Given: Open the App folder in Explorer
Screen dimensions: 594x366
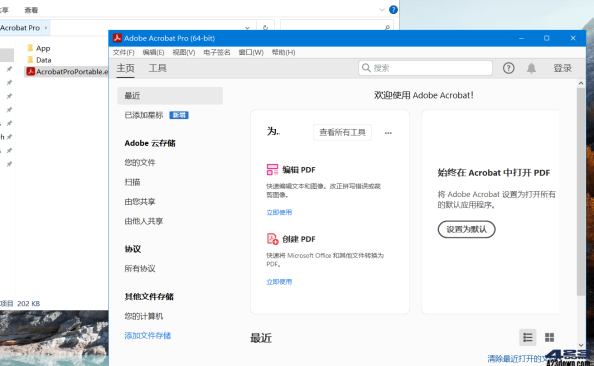Looking at the screenshot, I should point(39,48).
